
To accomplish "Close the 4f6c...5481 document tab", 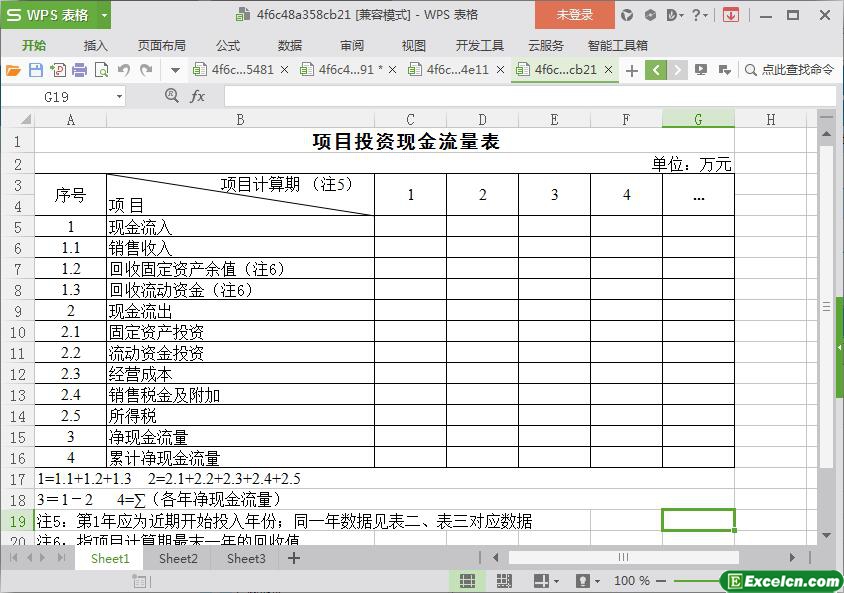I will point(284,69).
